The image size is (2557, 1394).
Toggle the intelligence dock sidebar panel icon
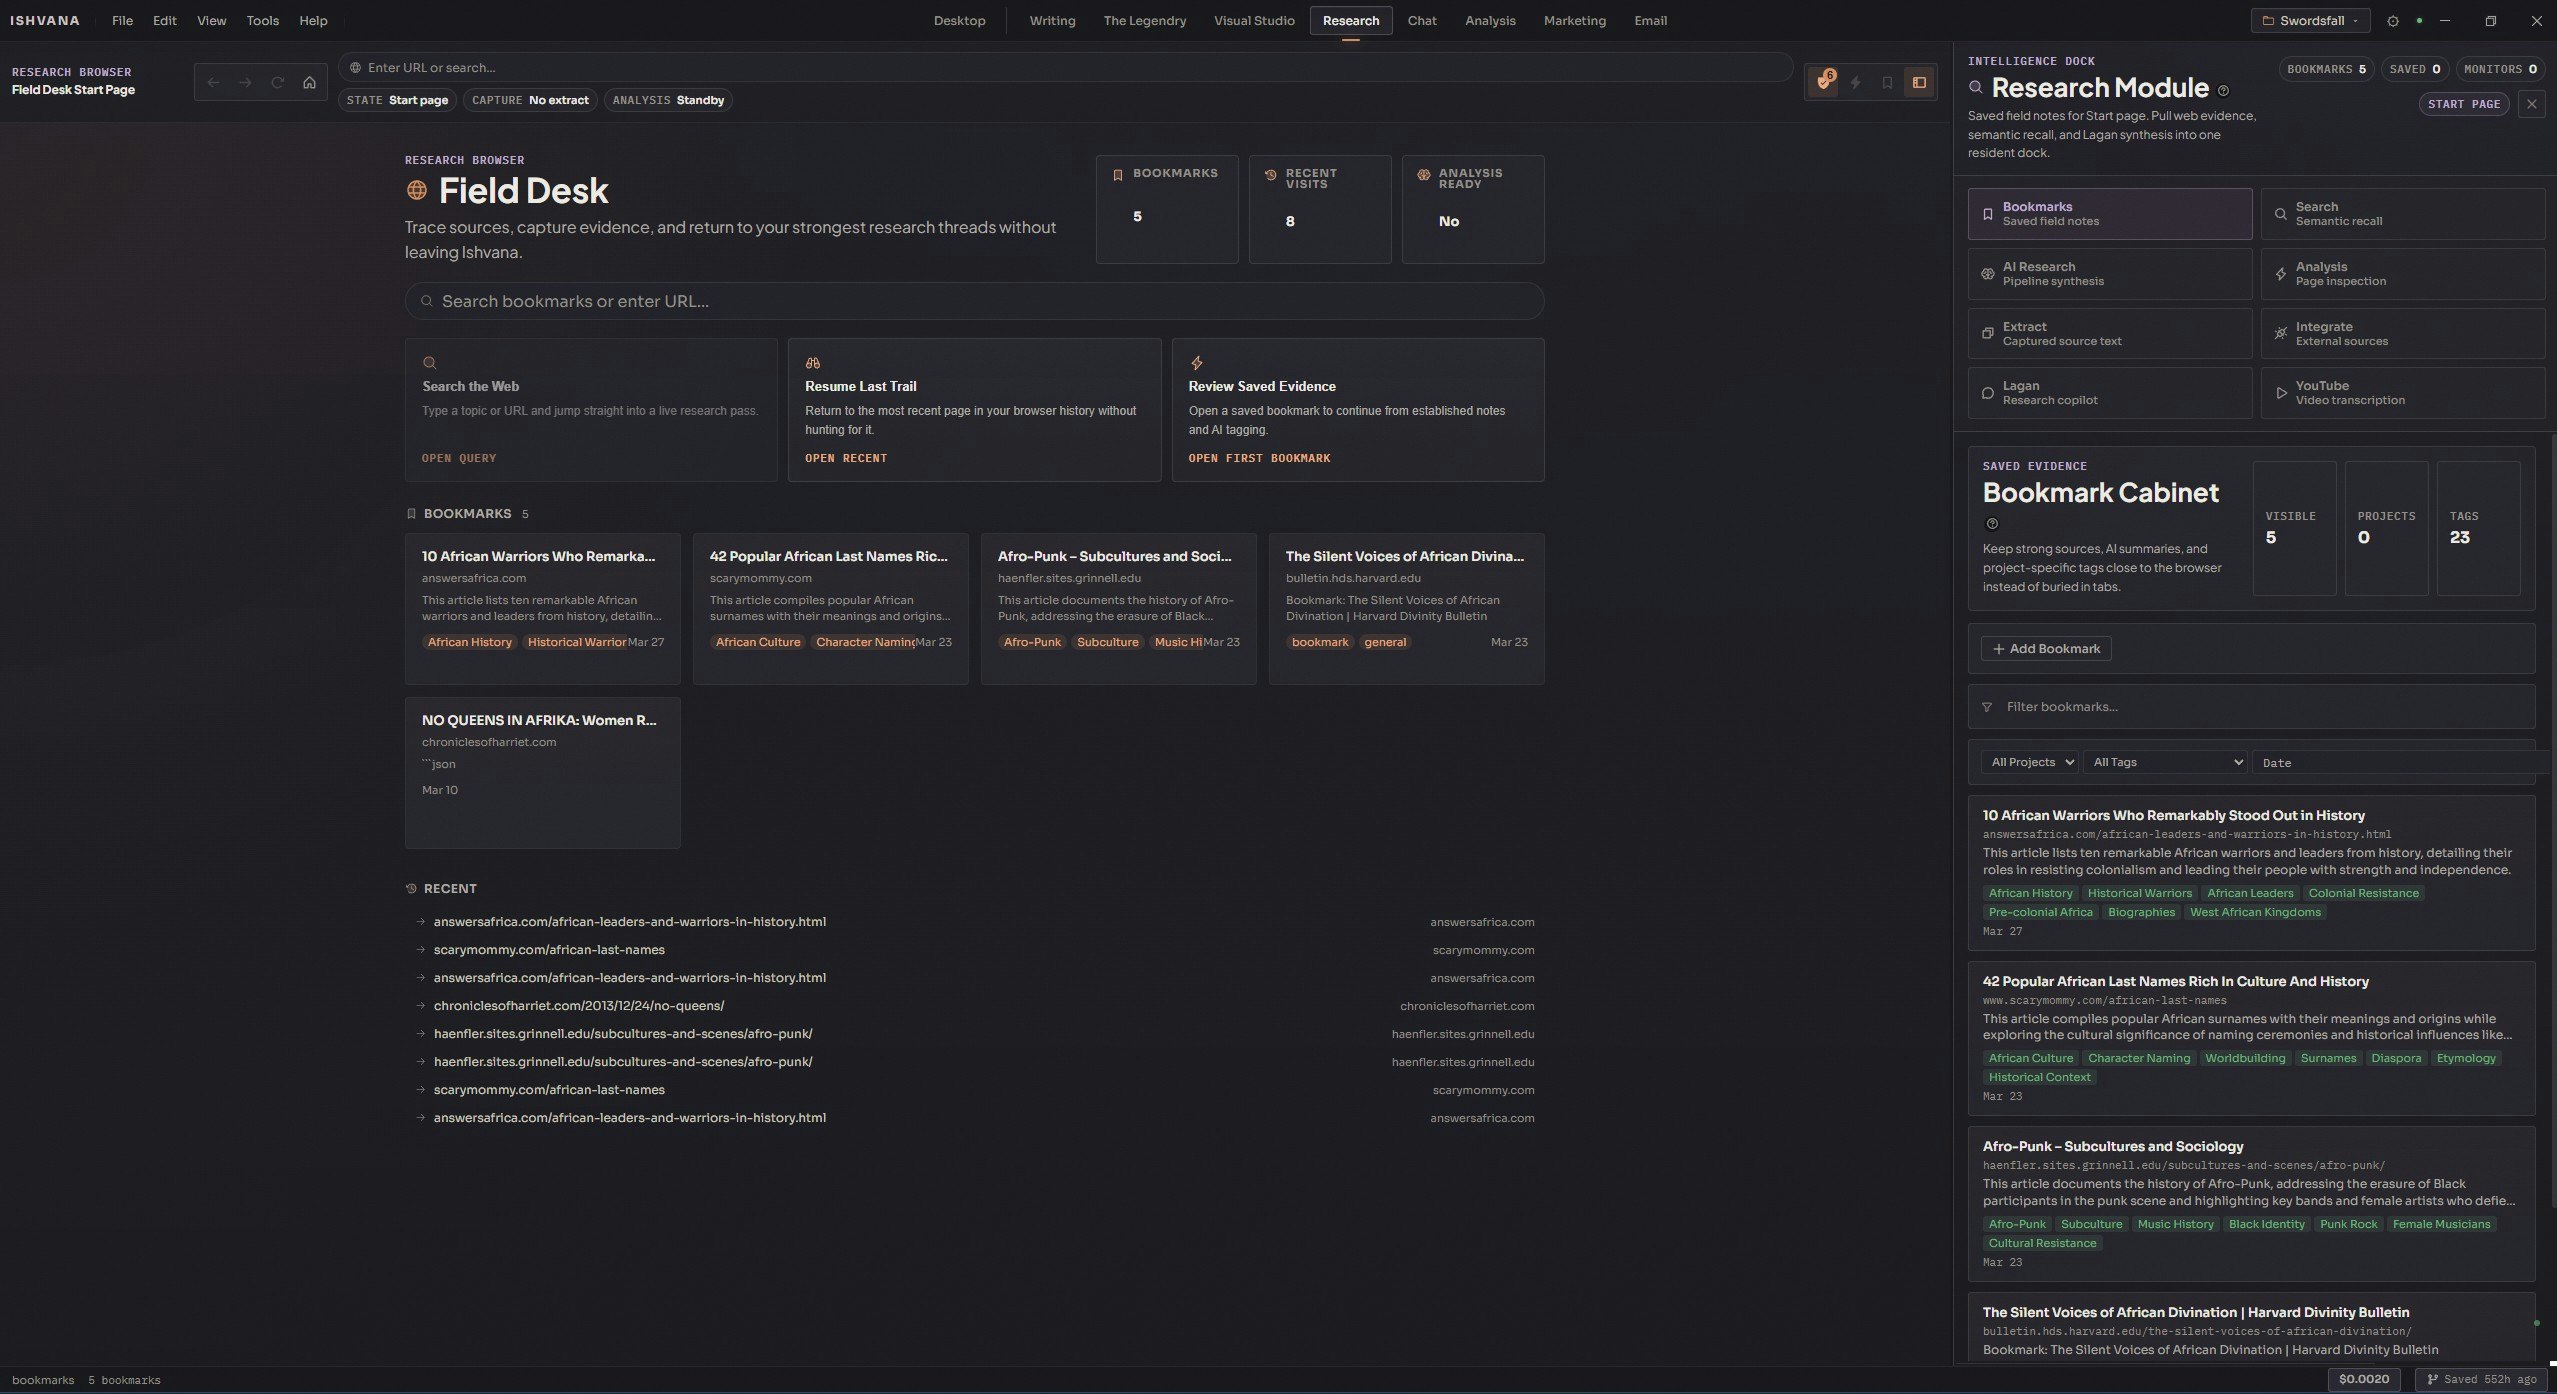(x=1919, y=83)
